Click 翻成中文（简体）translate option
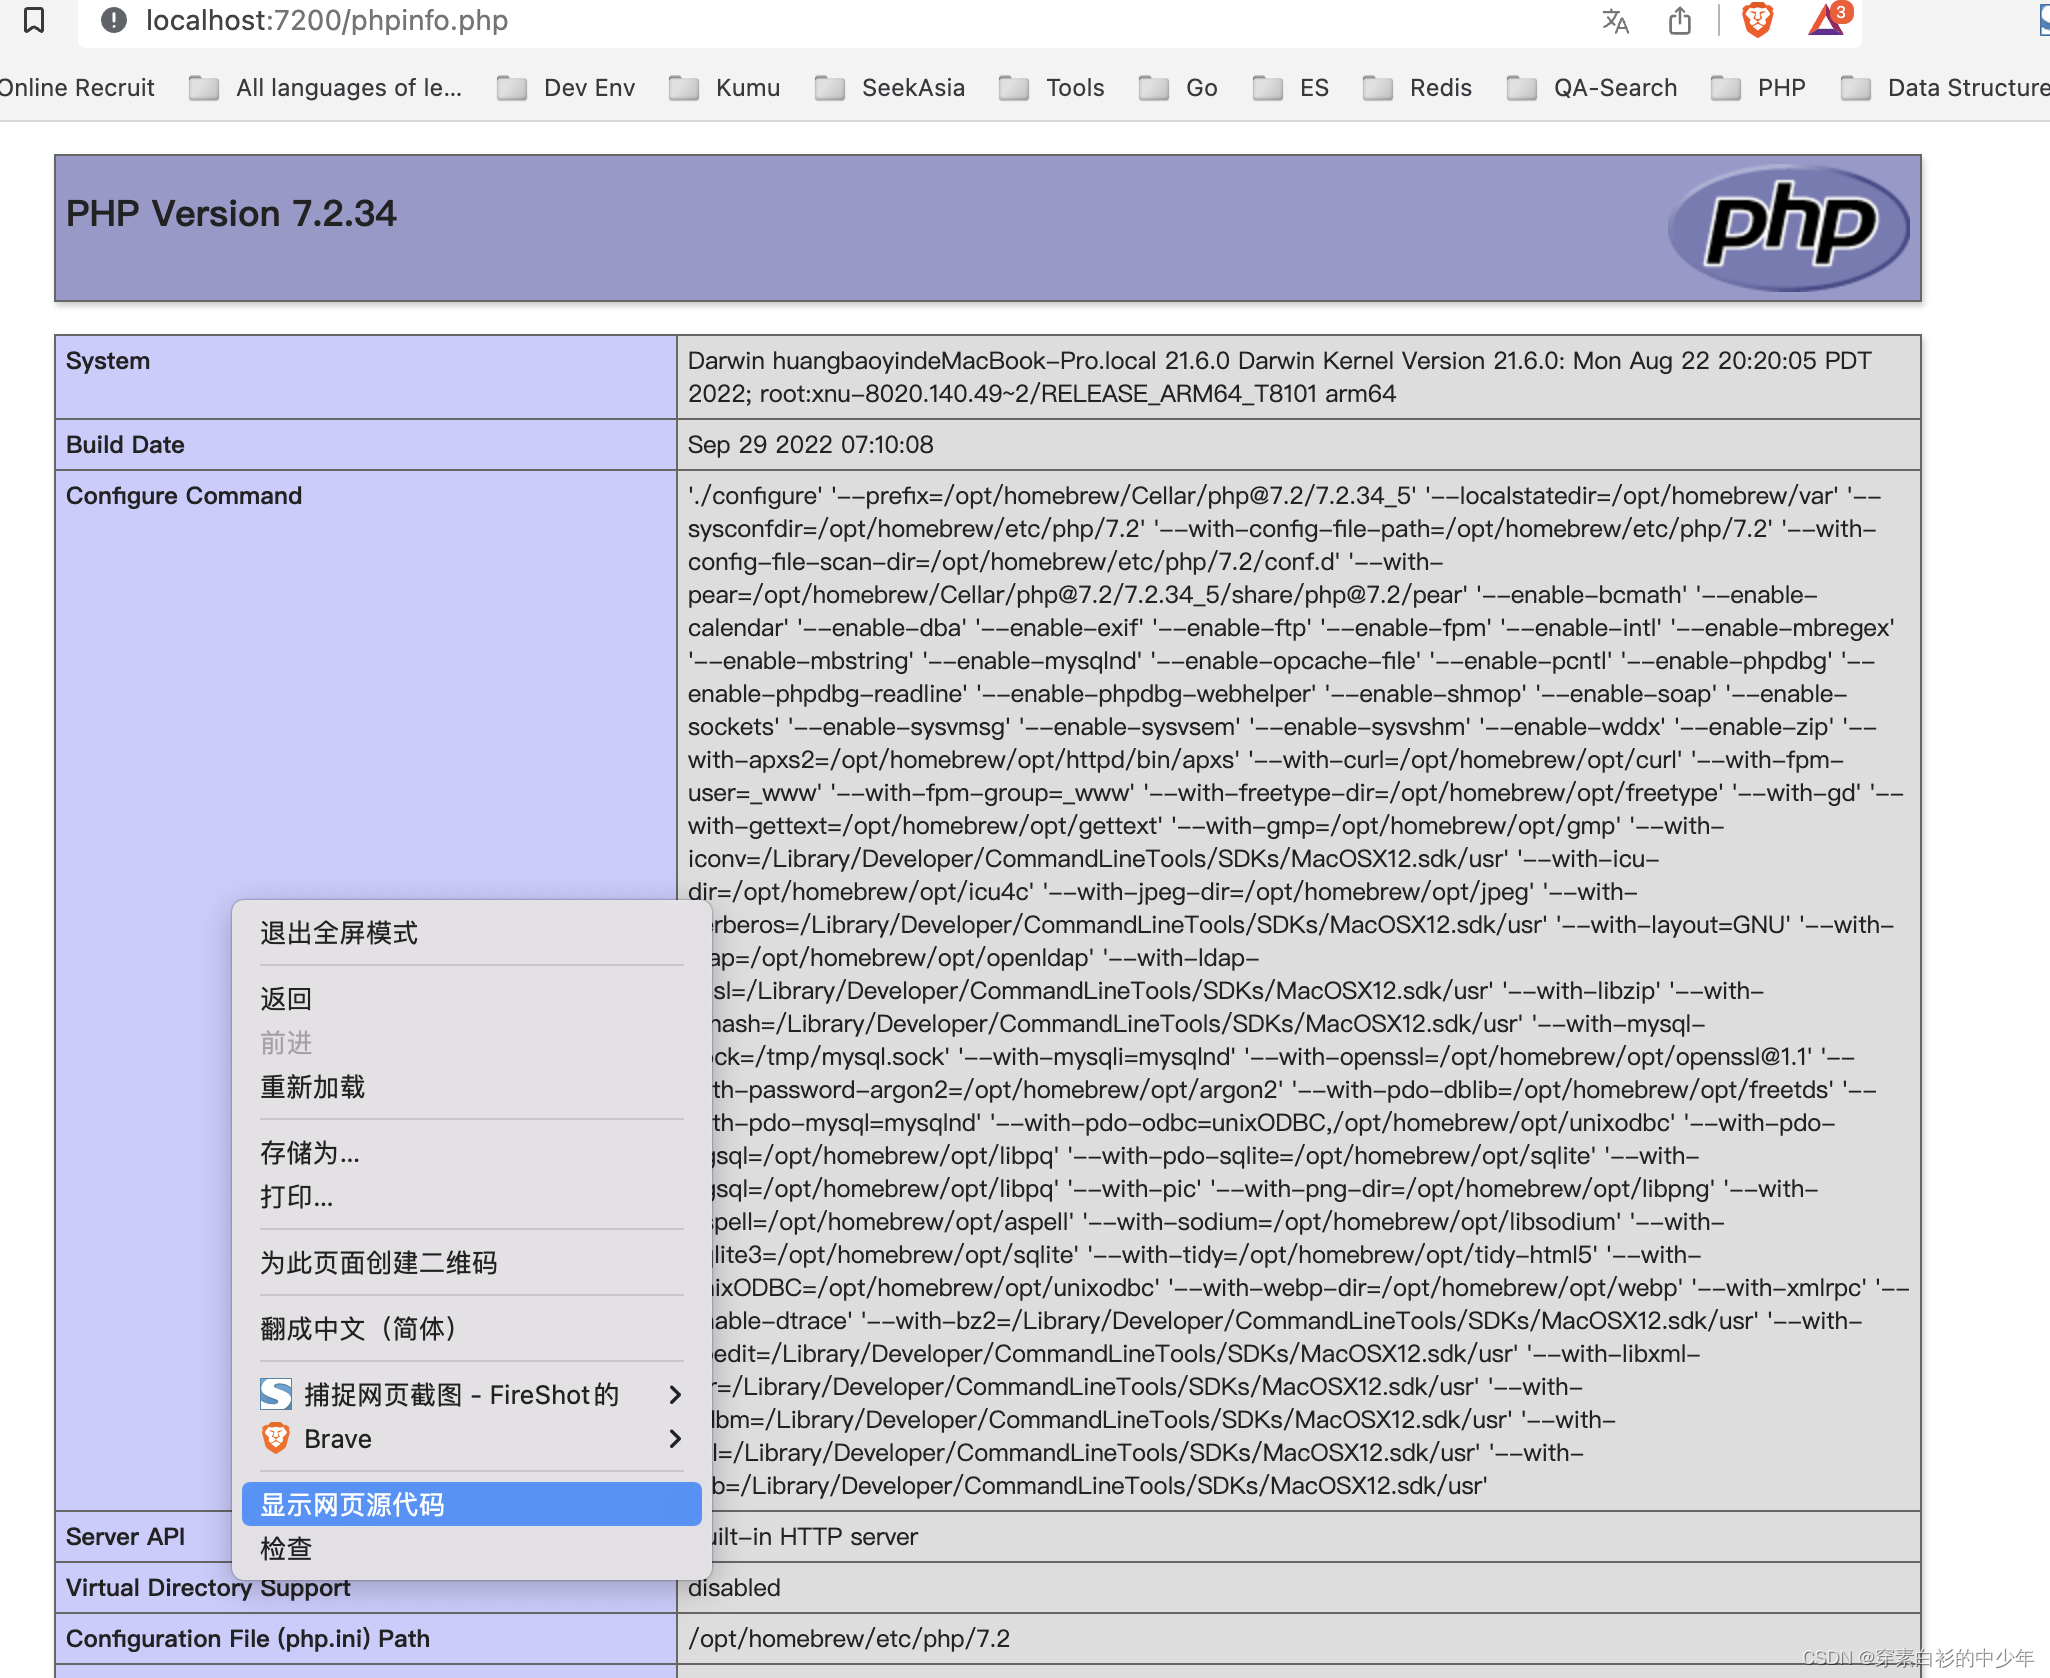 point(358,1328)
